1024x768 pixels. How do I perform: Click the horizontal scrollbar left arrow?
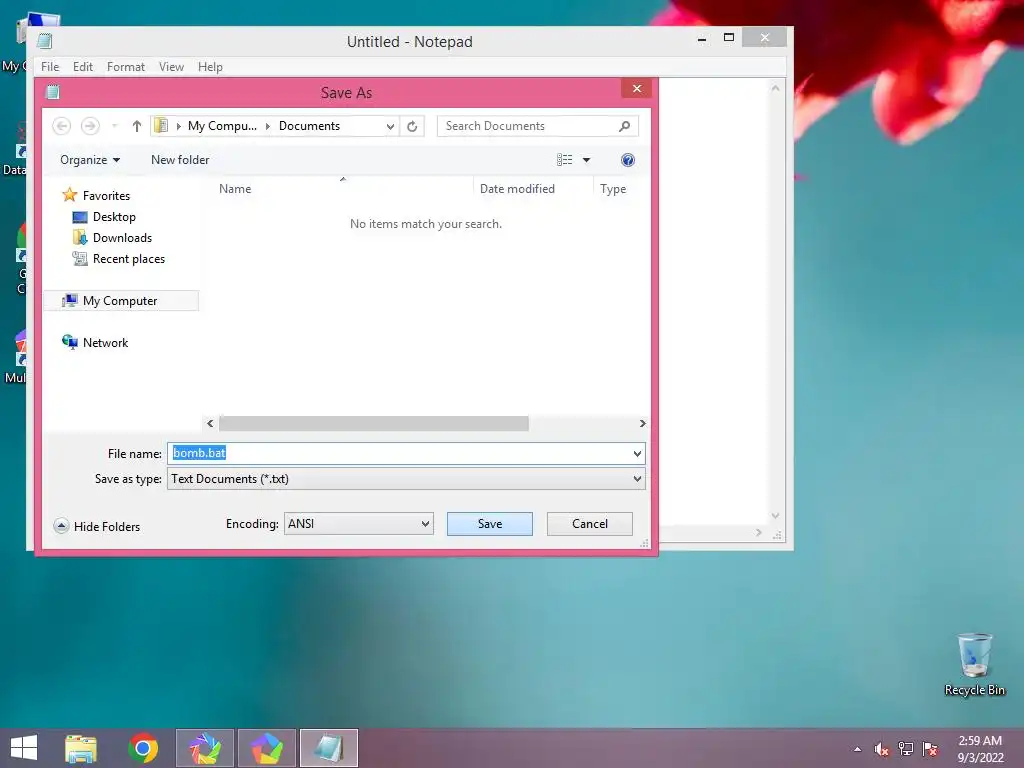(x=210, y=423)
